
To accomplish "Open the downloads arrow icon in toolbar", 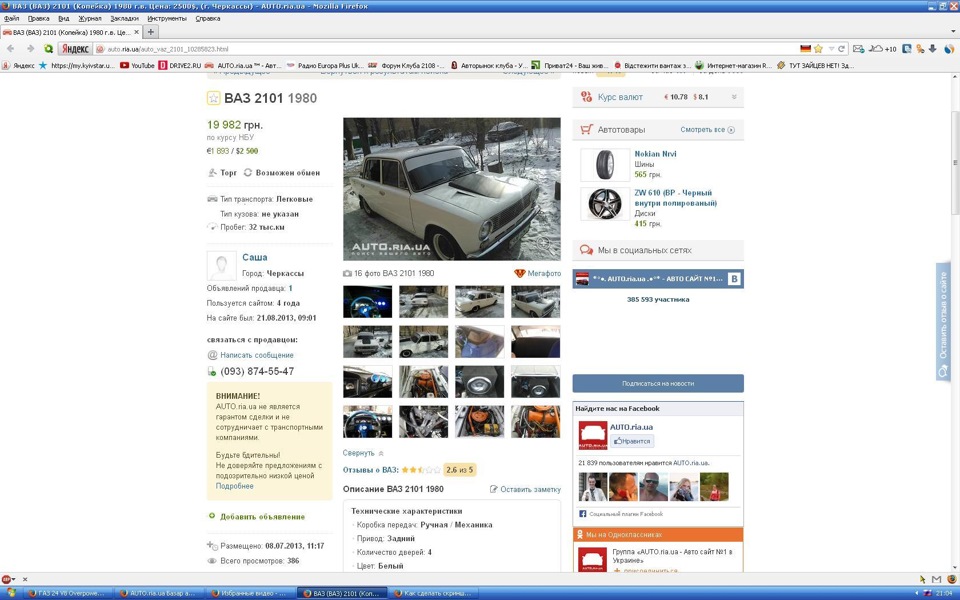I will point(932,48).
